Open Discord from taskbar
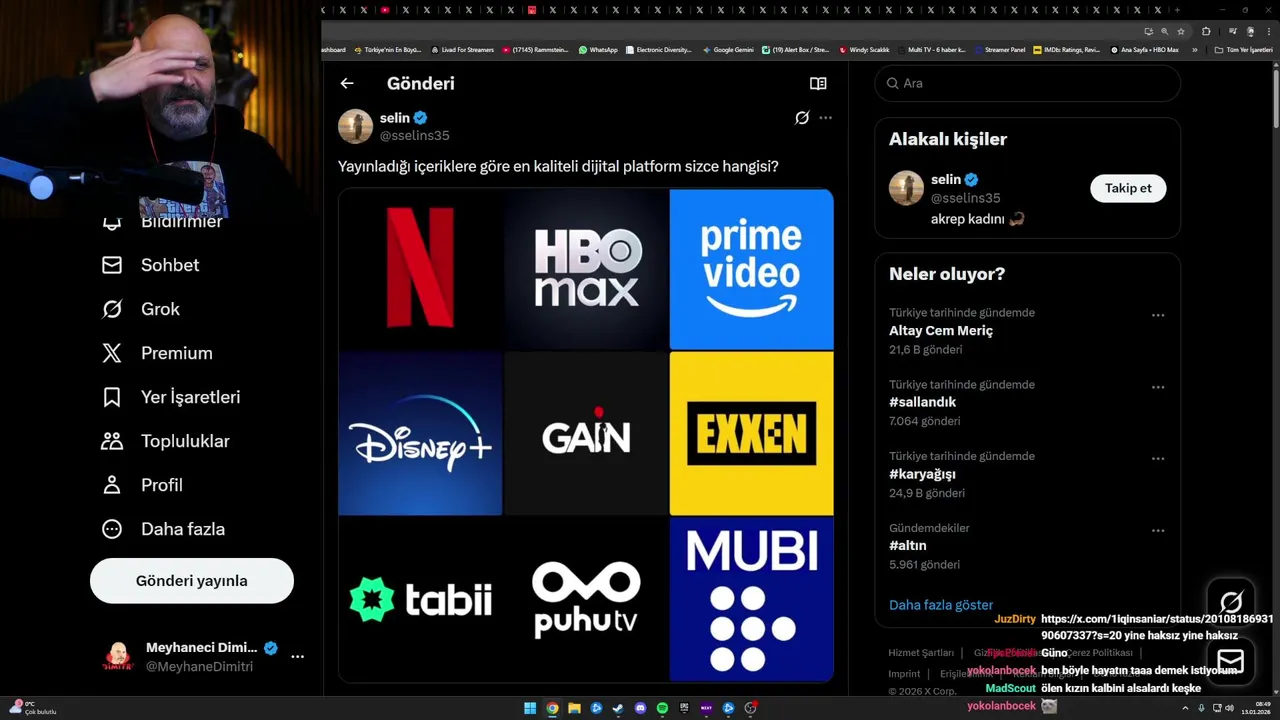 pos(640,708)
